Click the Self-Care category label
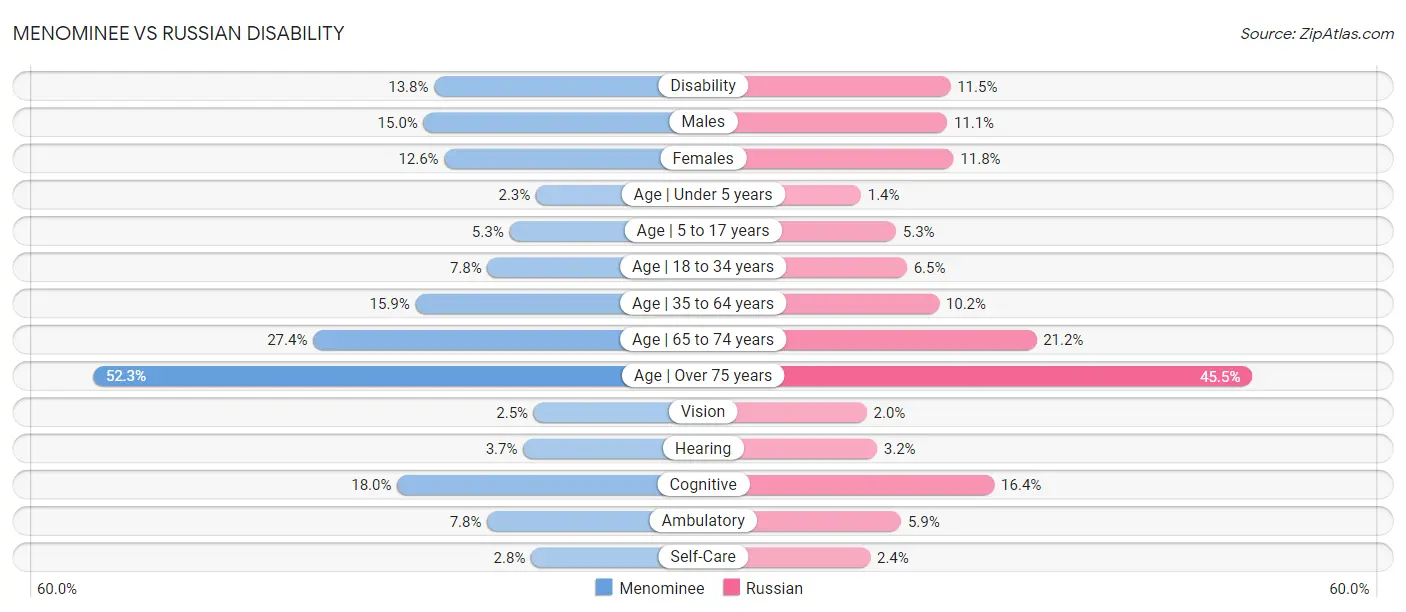1406x612 pixels. pyautogui.click(x=703, y=557)
